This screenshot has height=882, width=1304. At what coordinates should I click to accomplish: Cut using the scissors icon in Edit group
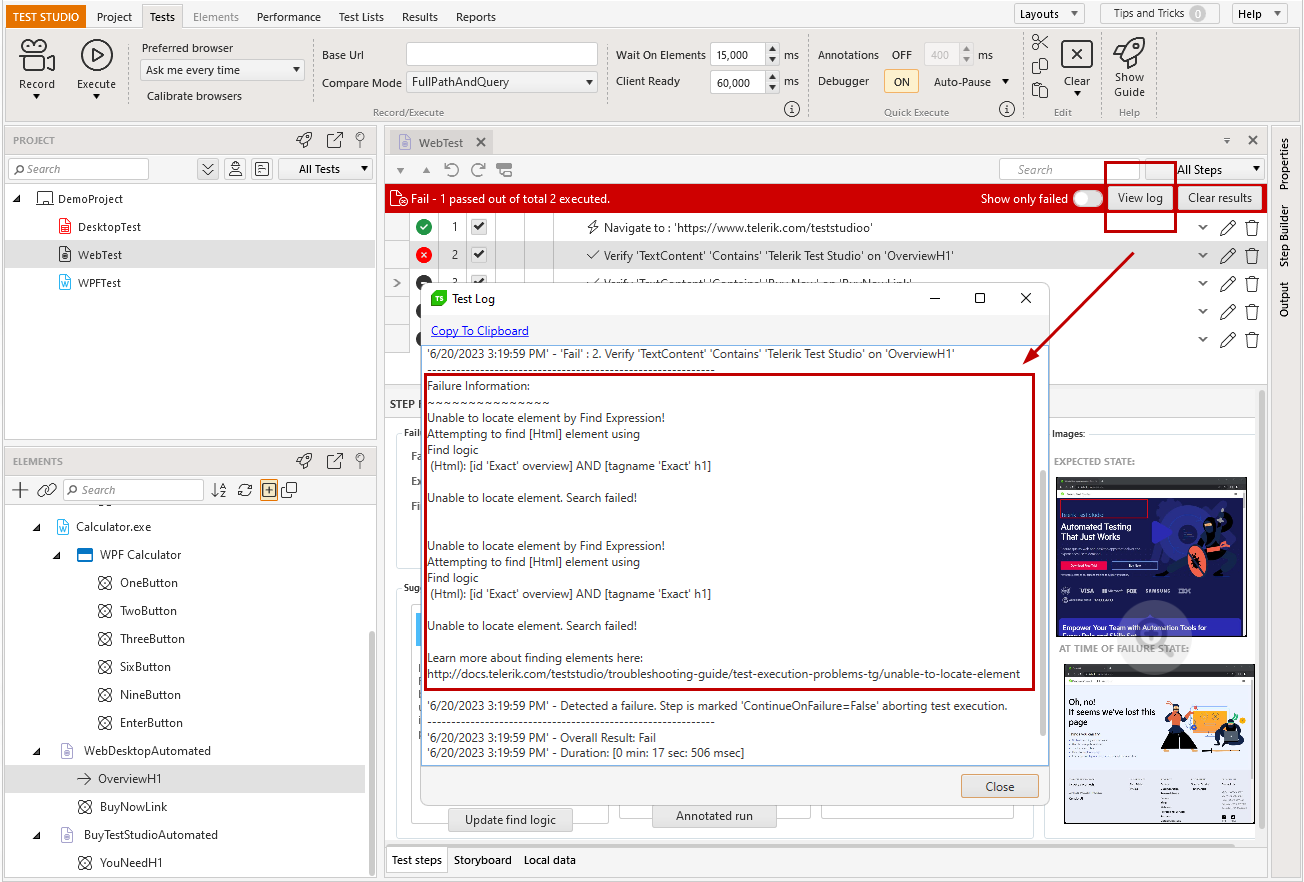point(1040,42)
